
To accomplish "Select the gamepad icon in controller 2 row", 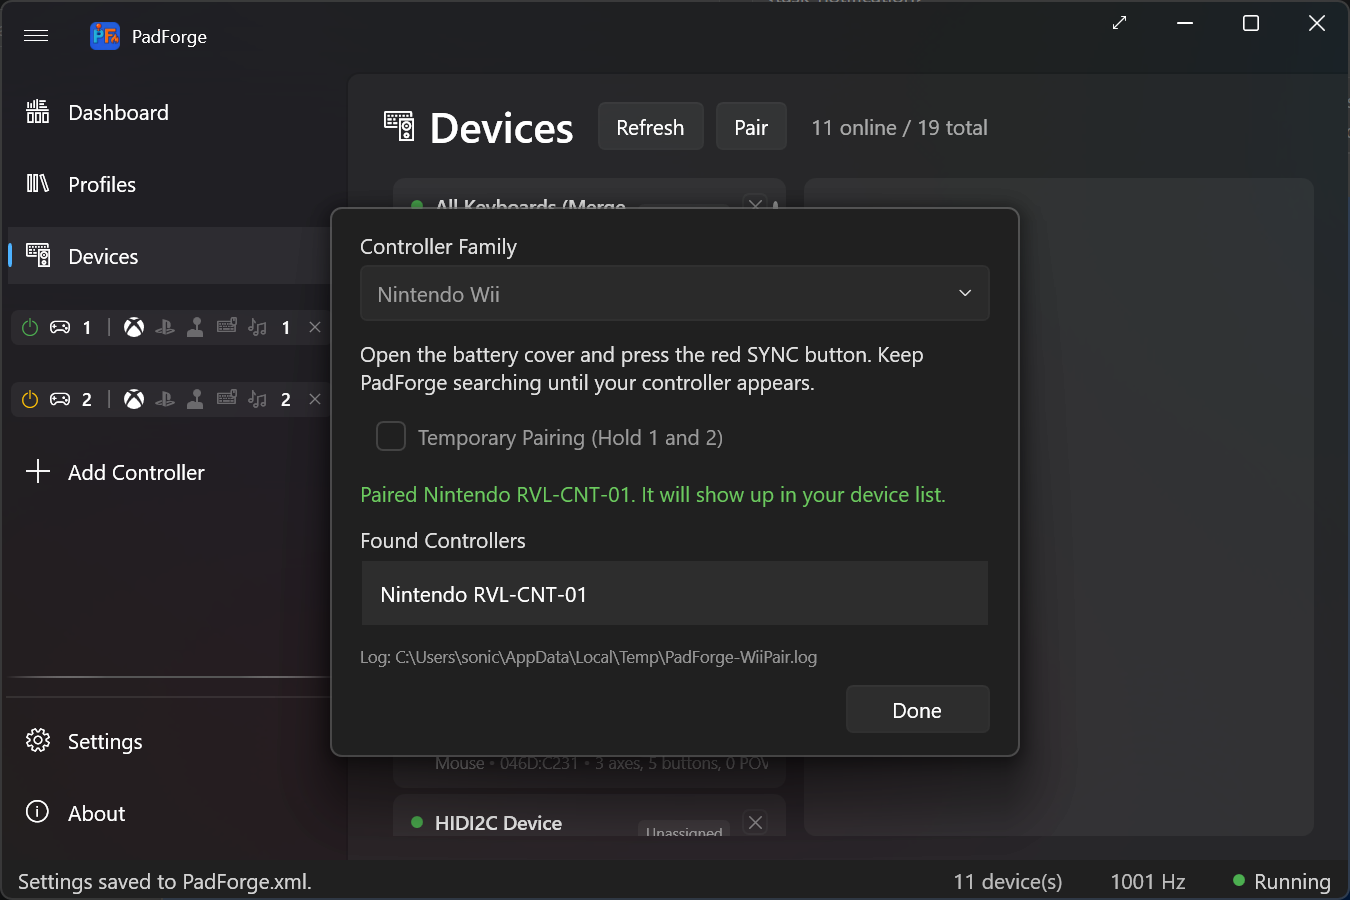I will click(x=60, y=399).
